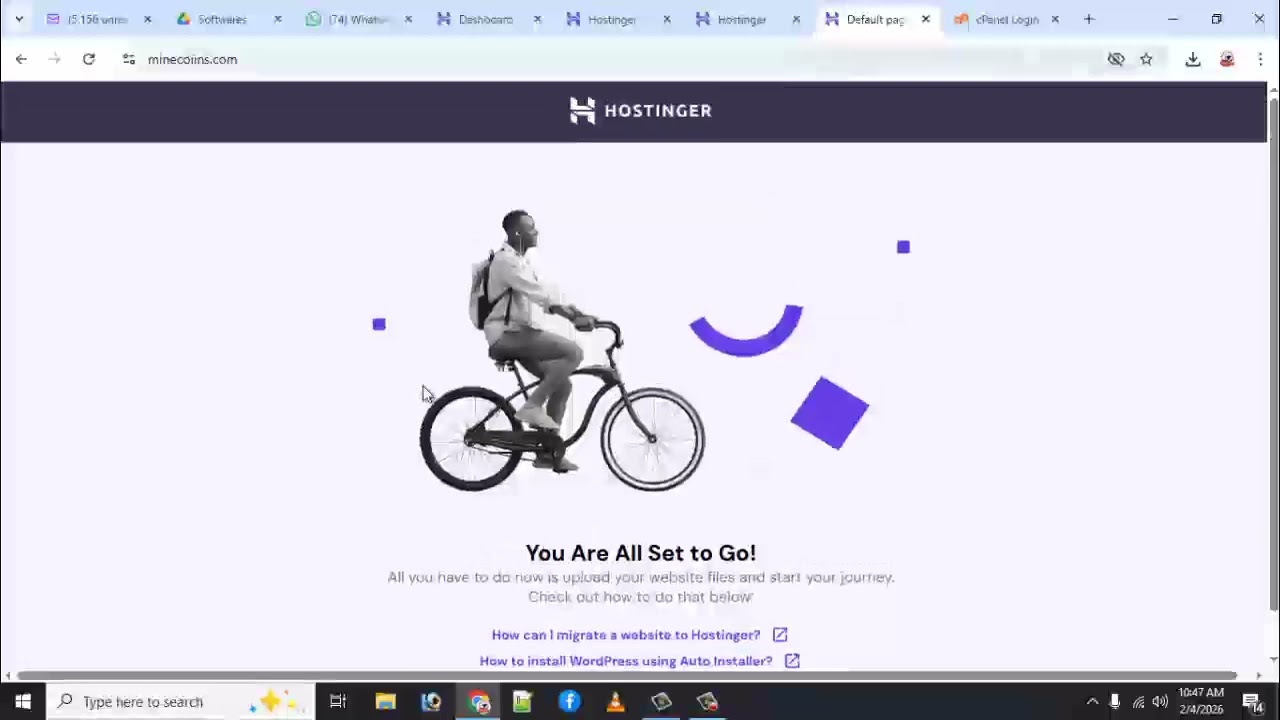Open the notification center icon

click(x=1251, y=702)
